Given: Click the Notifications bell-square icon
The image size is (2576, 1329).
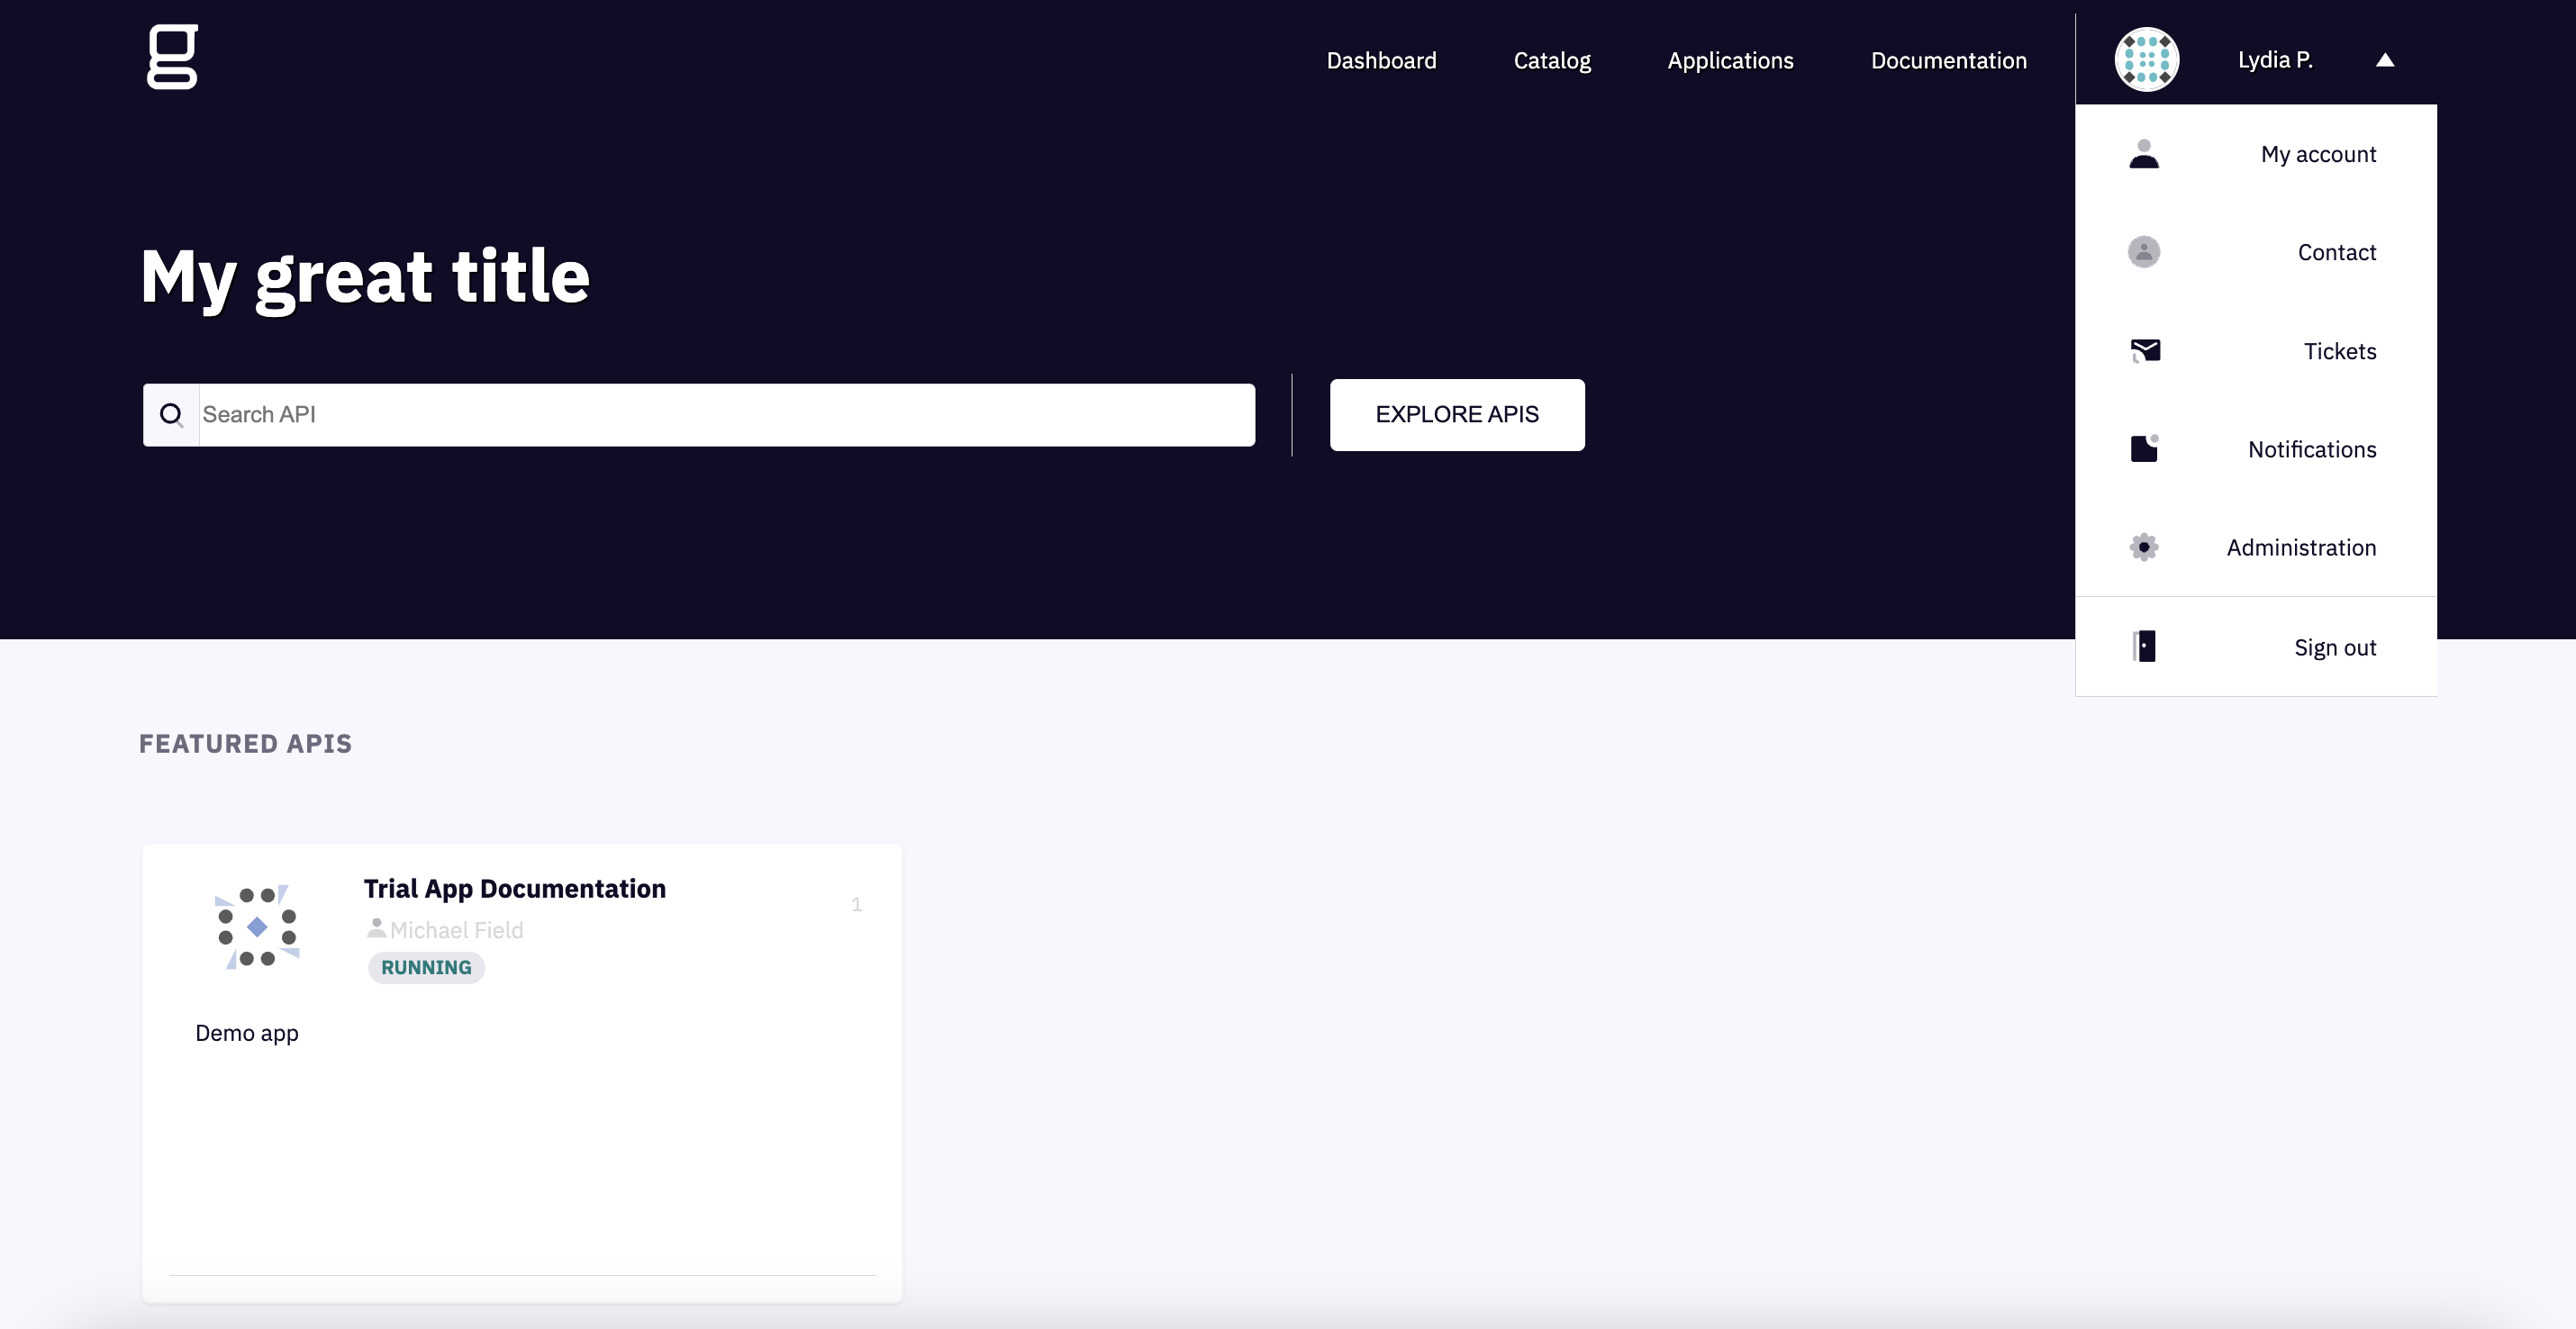Looking at the screenshot, I should point(2144,449).
